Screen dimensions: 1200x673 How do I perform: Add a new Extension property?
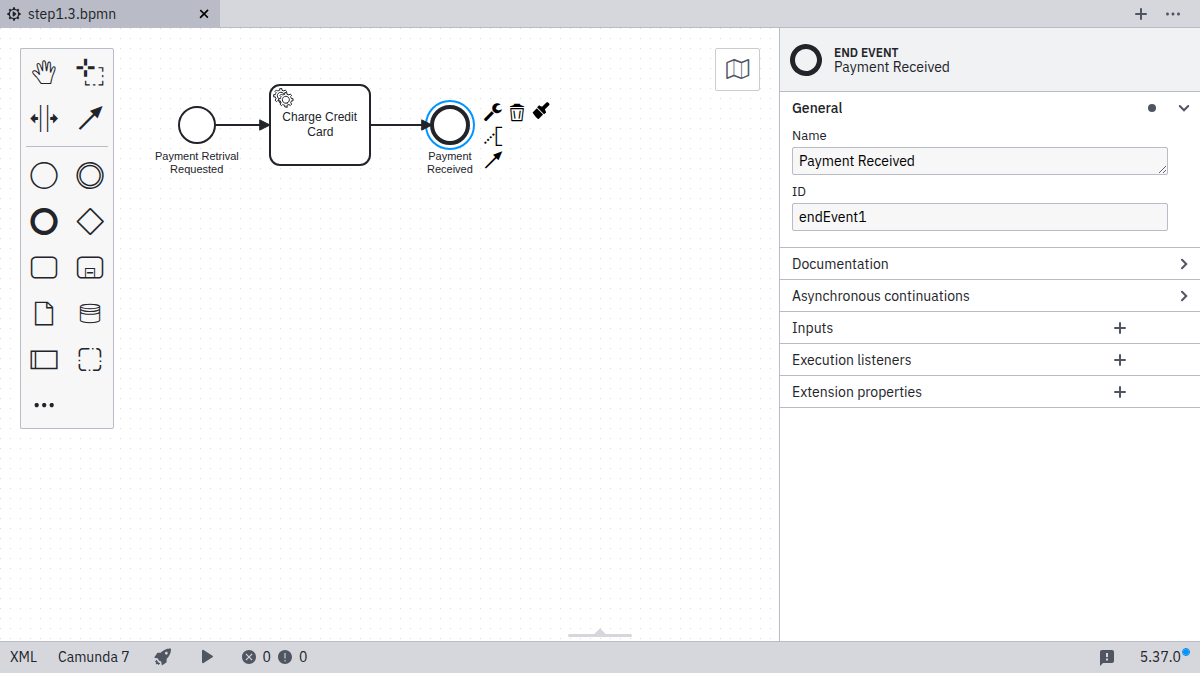1120,392
